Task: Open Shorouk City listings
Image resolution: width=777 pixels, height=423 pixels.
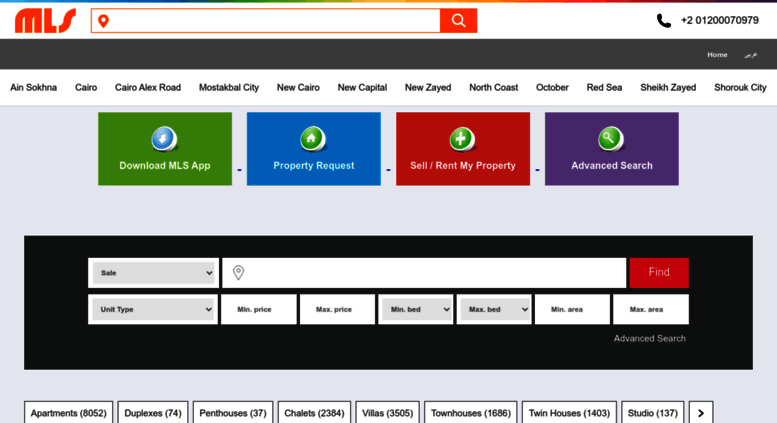Action: pos(740,88)
